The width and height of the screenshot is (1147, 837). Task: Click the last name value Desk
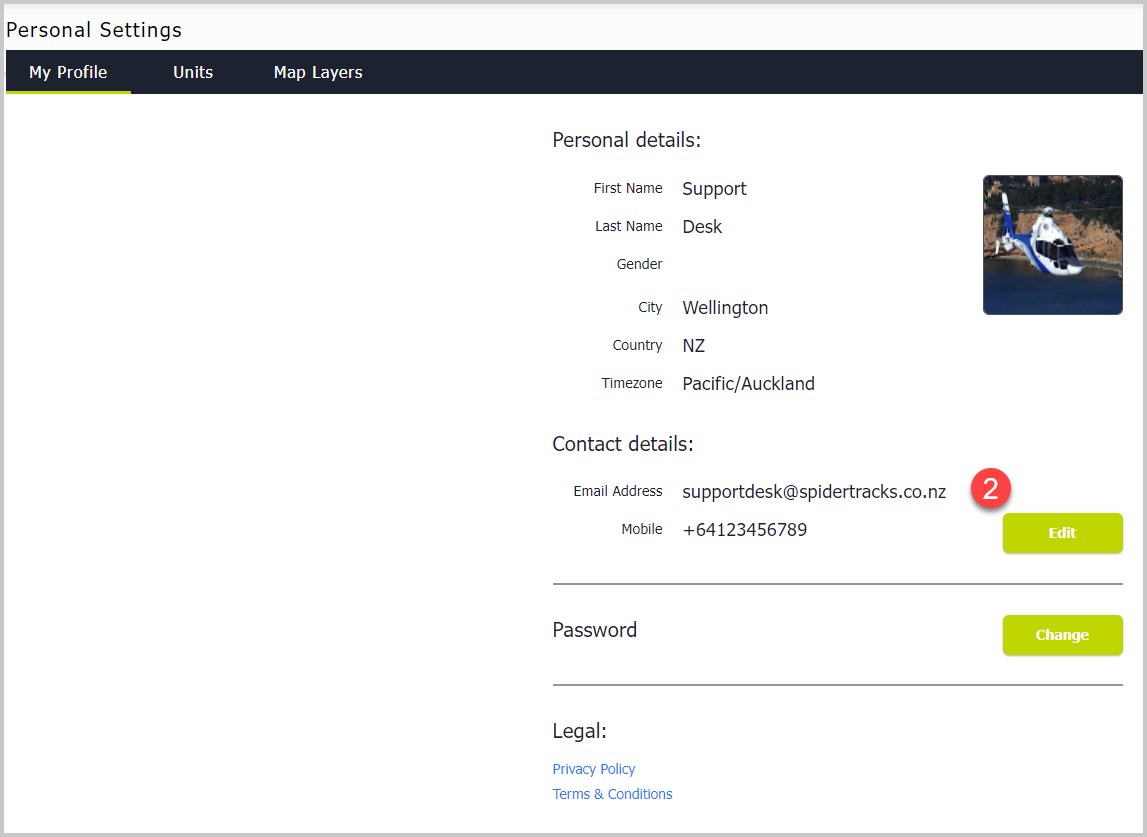pyautogui.click(x=702, y=227)
